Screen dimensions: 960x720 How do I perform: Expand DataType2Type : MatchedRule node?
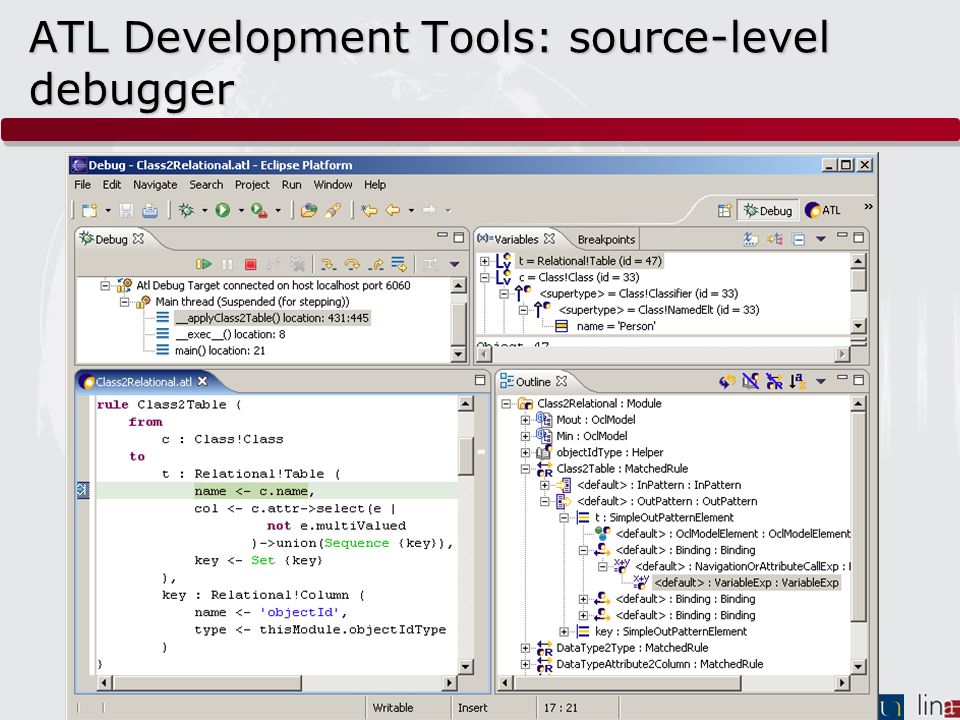click(525, 648)
